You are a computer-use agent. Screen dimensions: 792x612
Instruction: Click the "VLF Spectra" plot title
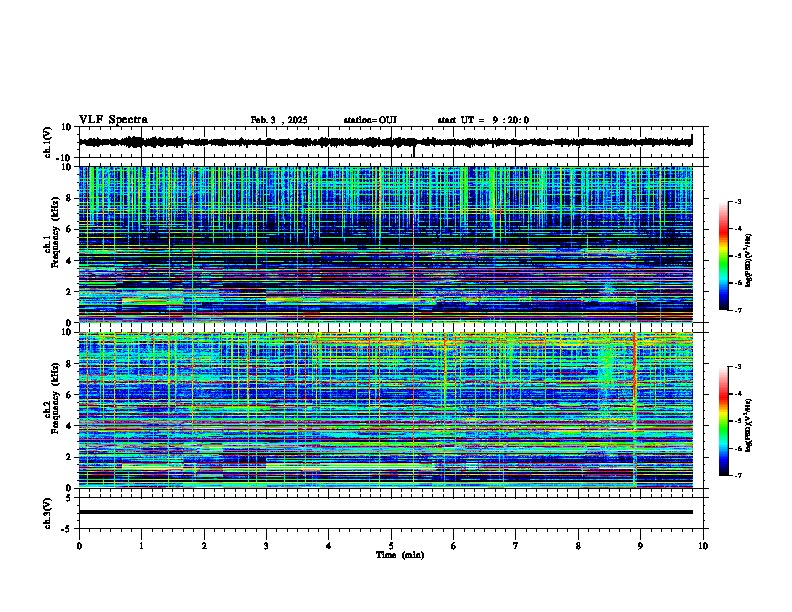click(113, 120)
